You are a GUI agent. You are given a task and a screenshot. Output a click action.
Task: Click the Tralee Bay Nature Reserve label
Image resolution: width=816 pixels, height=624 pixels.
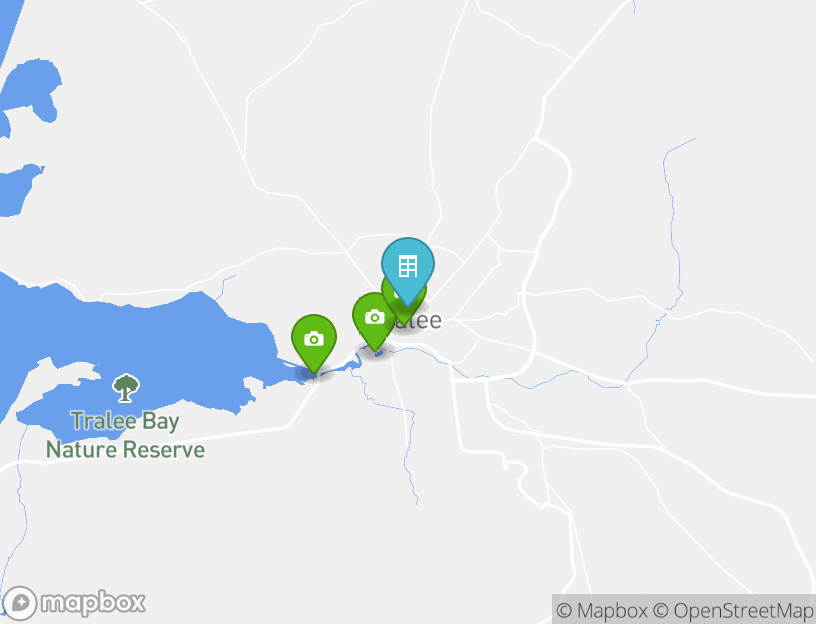(x=125, y=435)
